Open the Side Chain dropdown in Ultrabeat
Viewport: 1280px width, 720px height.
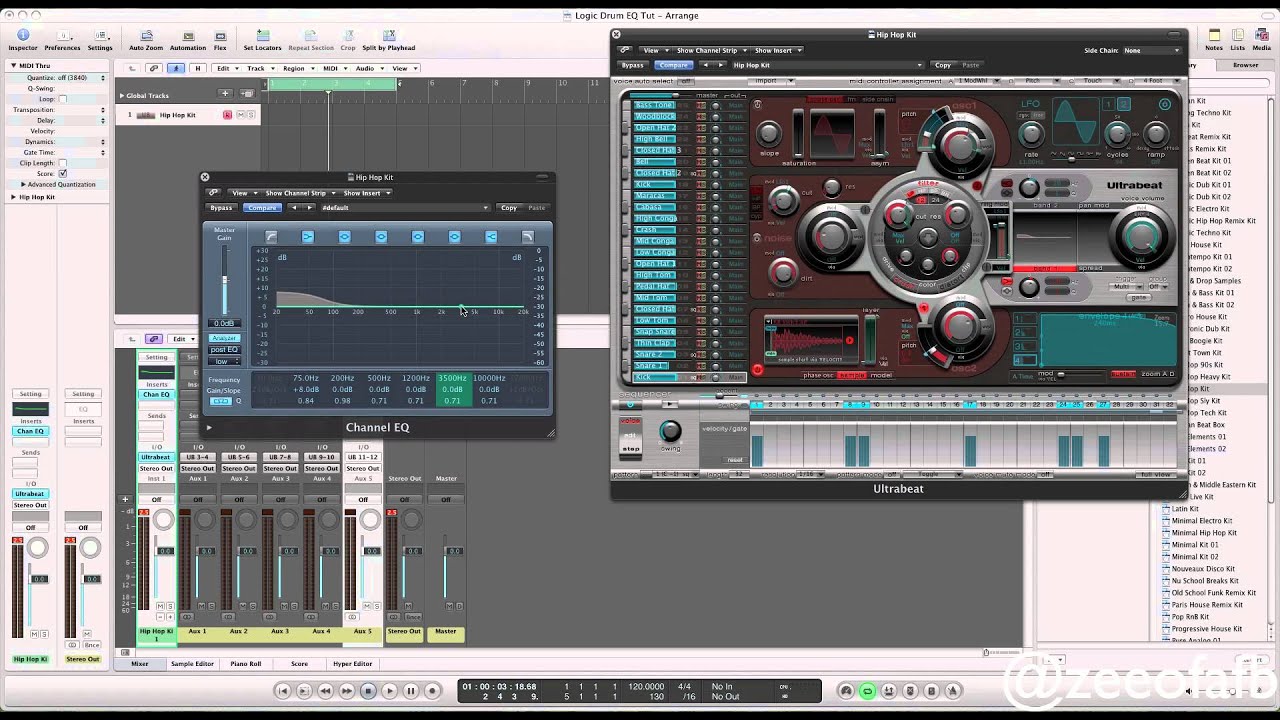[1151, 50]
